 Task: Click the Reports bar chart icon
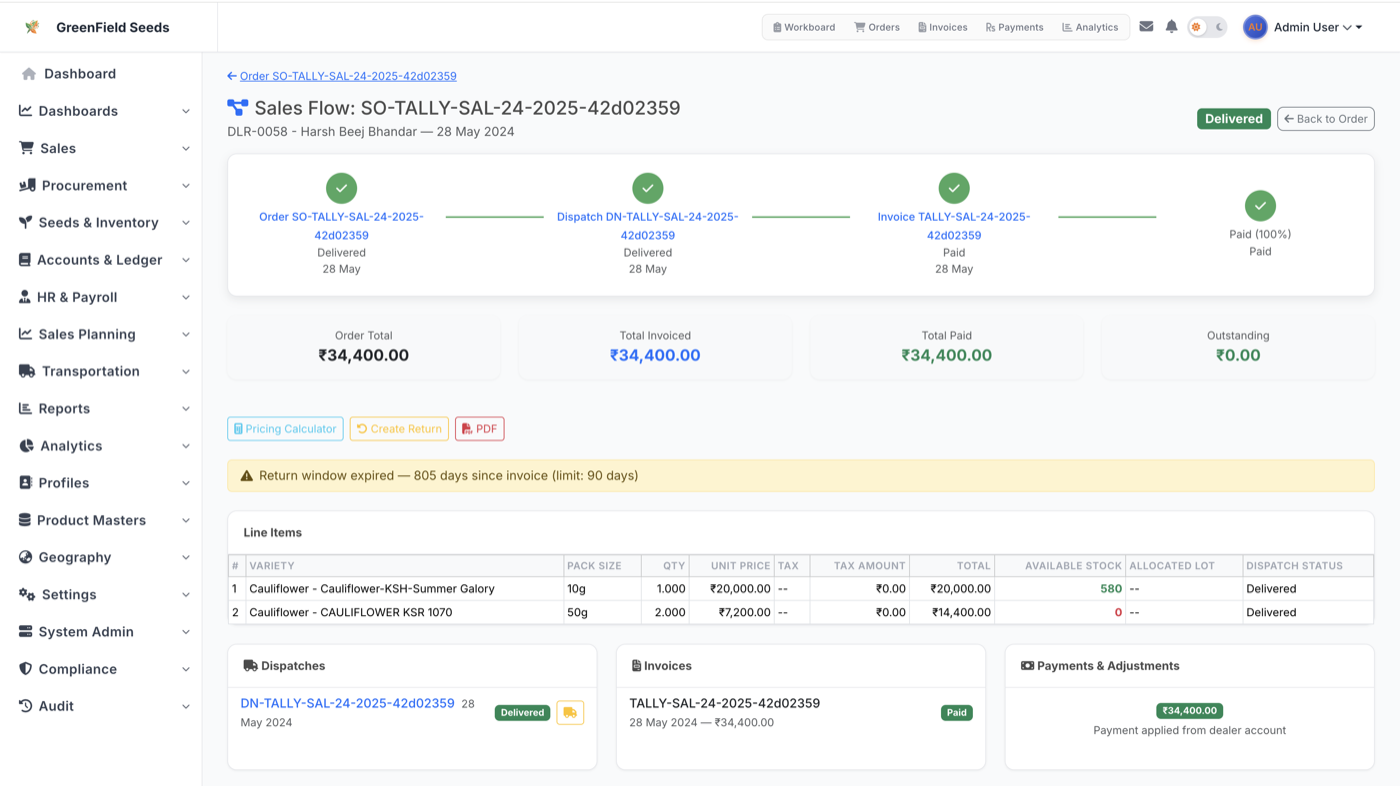26,408
